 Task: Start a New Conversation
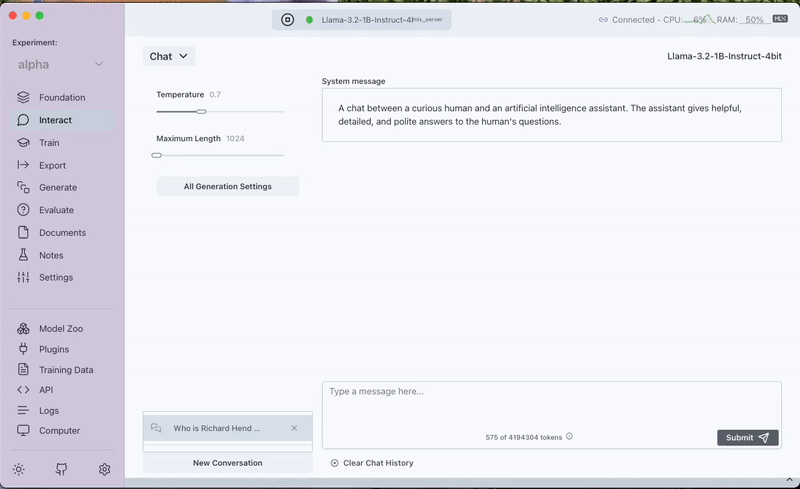point(227,463)
